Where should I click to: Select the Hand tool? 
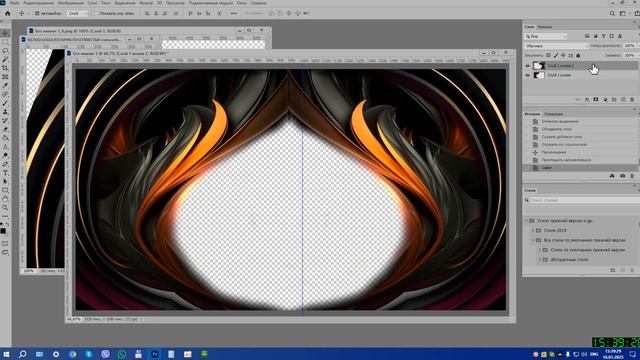coord(5,199)
